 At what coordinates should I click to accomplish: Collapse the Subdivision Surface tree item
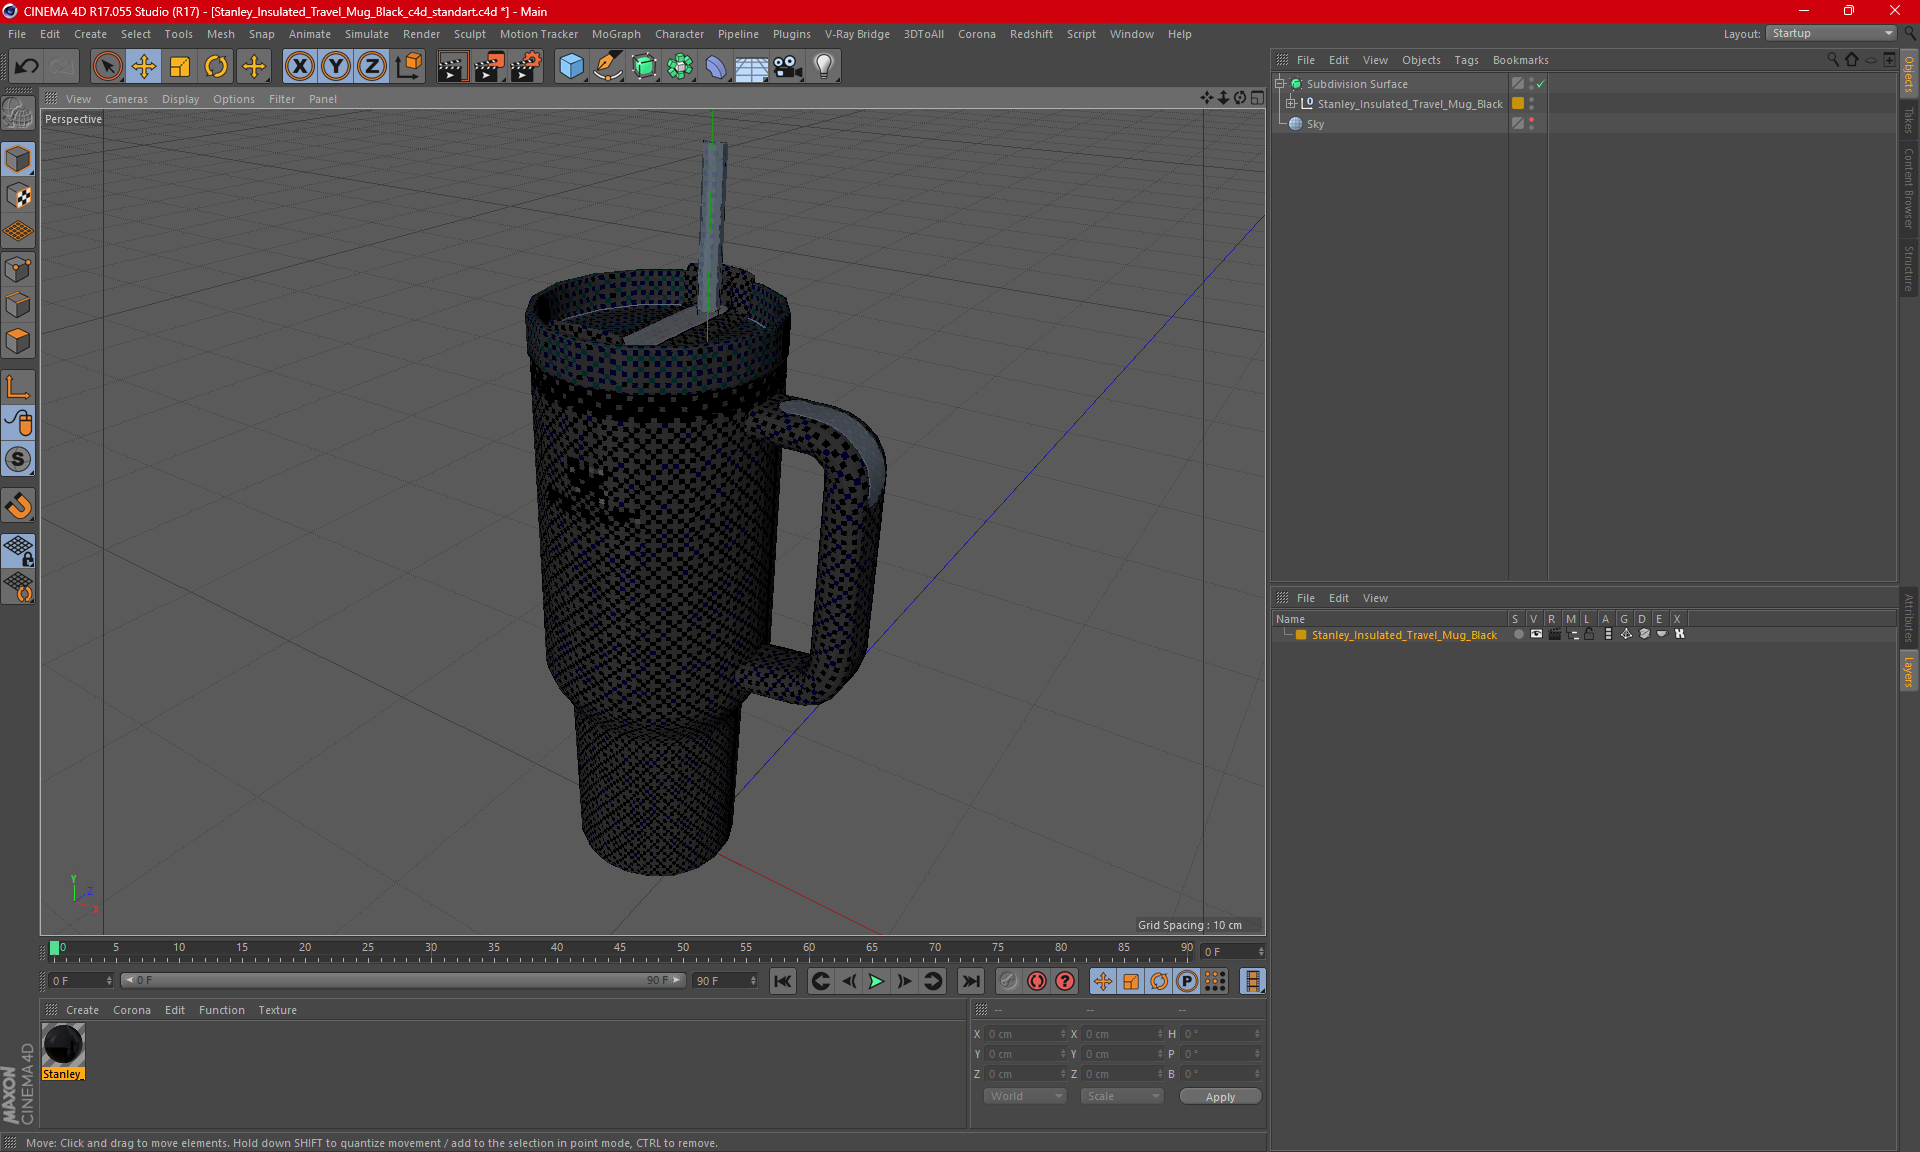[1280, 84]
